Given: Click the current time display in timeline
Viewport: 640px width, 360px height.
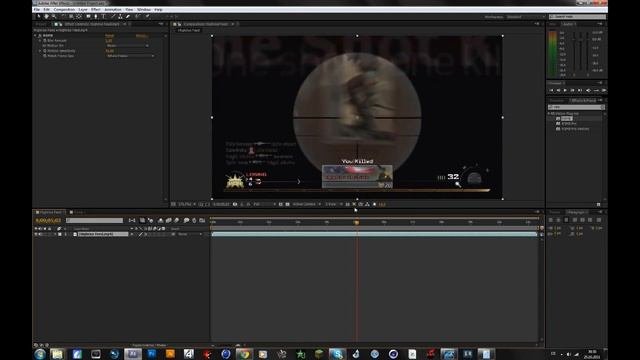Looking at the screenshot, I should [48, 220].
